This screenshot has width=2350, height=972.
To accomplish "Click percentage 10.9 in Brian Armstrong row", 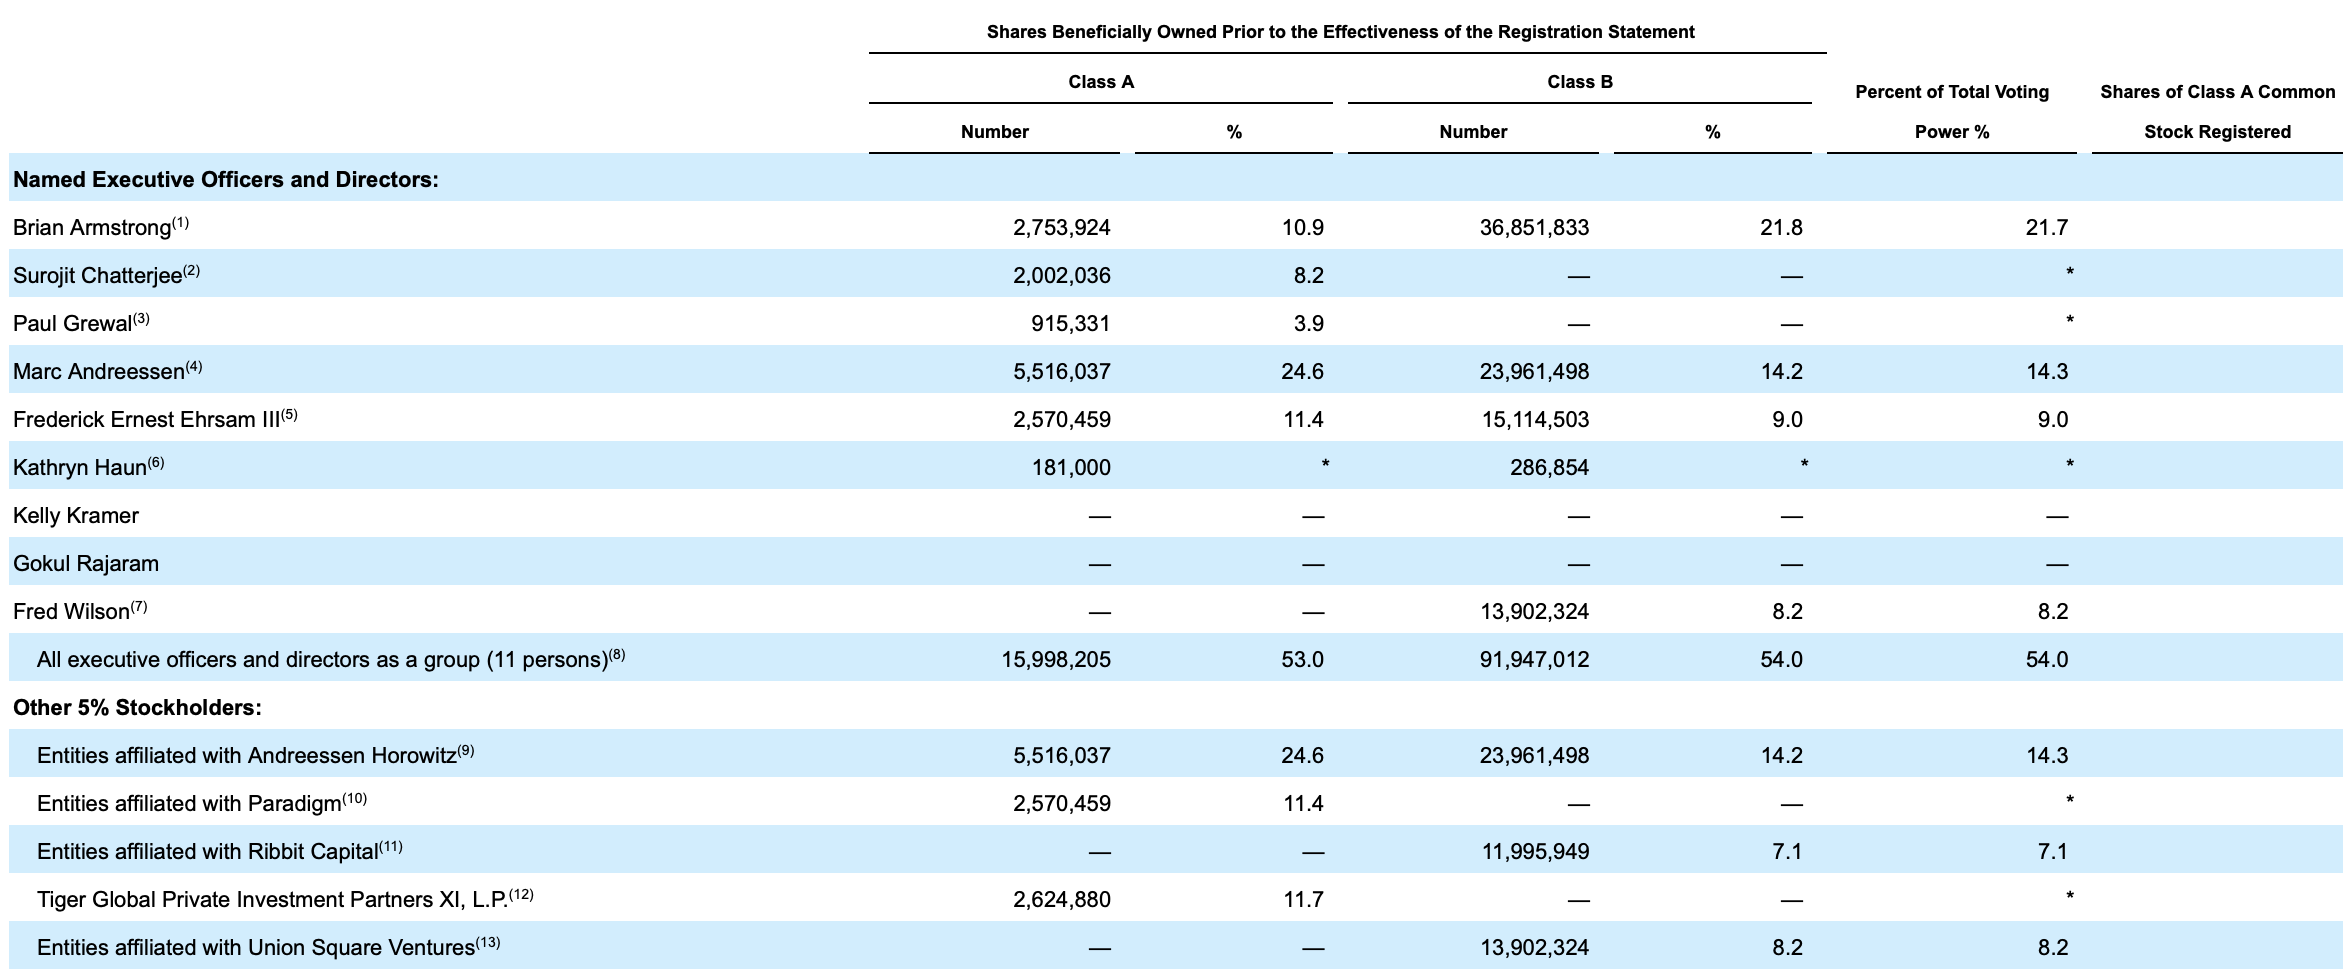I will tap(1303, 227).
